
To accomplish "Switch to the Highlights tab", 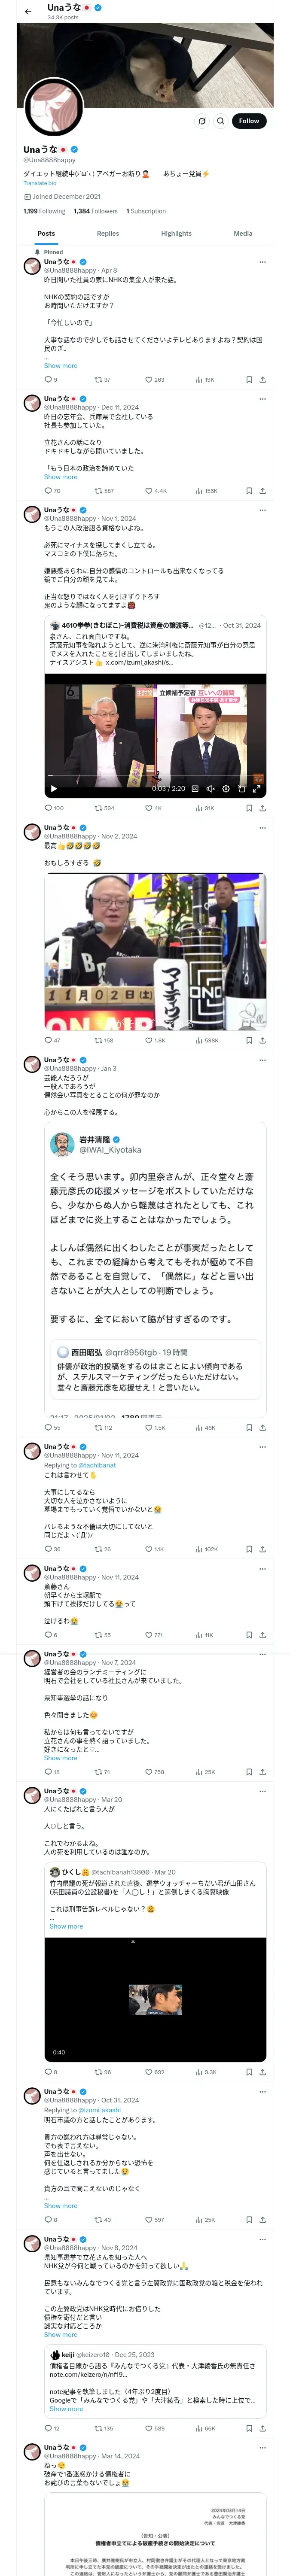I will pos(176,233).
